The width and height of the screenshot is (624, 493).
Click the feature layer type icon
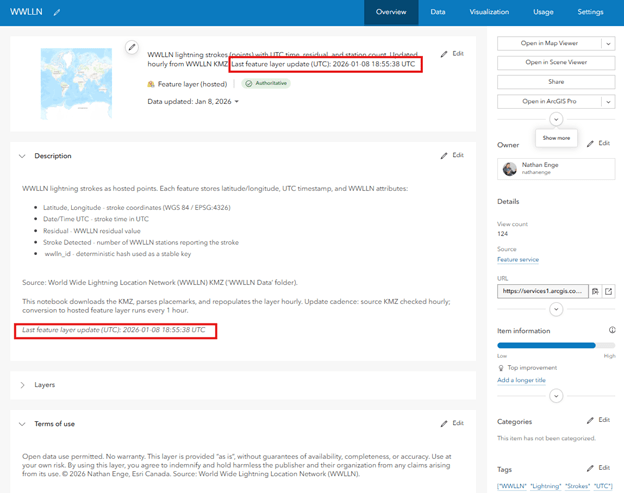151,84
